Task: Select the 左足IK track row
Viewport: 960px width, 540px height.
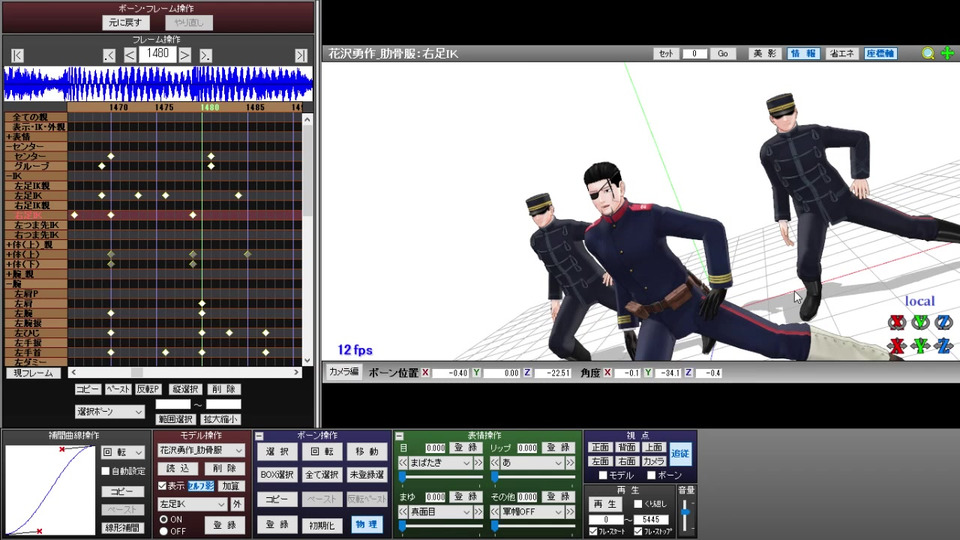Action: (36, 195)
